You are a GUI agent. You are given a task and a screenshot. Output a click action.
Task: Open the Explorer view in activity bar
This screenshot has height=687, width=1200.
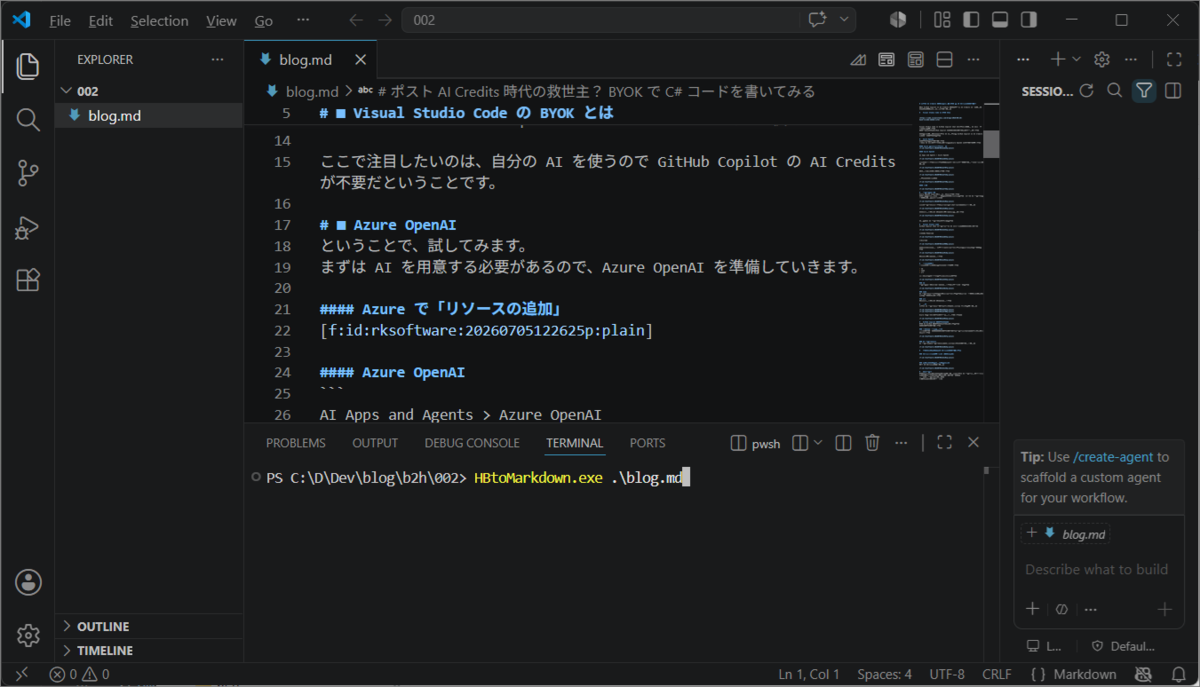tap(28, 67)
